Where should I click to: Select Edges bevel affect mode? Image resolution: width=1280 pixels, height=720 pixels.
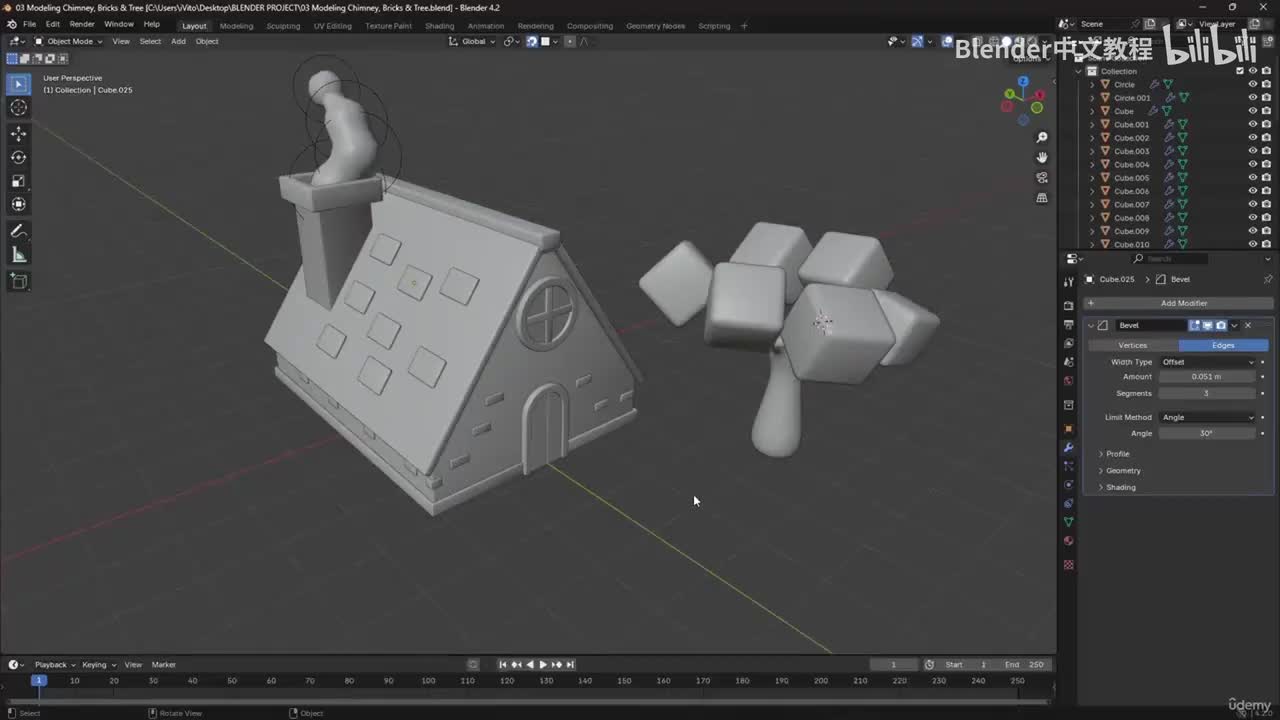1224,345
